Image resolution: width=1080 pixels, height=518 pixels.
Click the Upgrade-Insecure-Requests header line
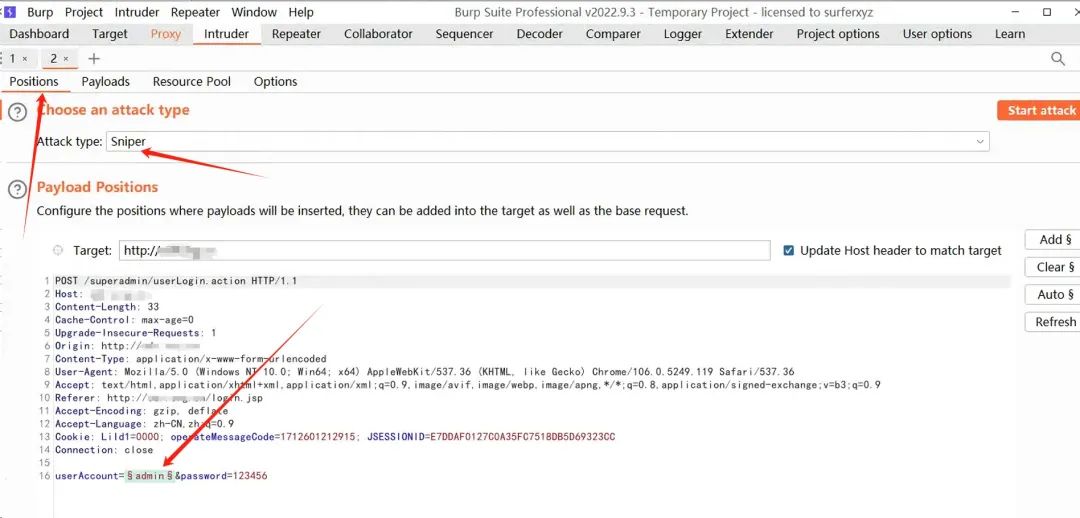pos(136,333)
